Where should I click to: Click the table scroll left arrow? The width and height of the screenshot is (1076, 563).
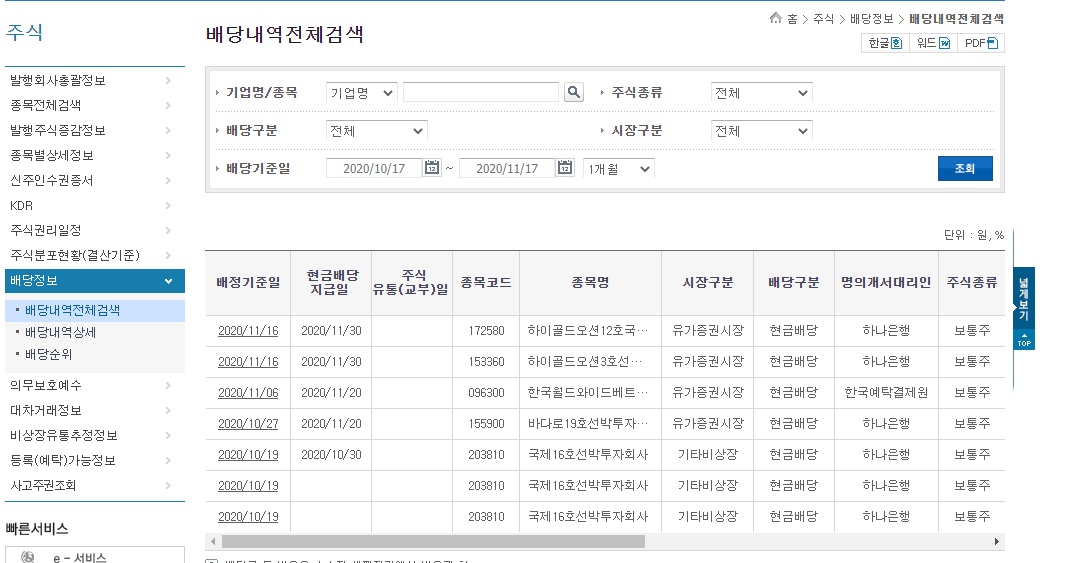coord(213,542)
